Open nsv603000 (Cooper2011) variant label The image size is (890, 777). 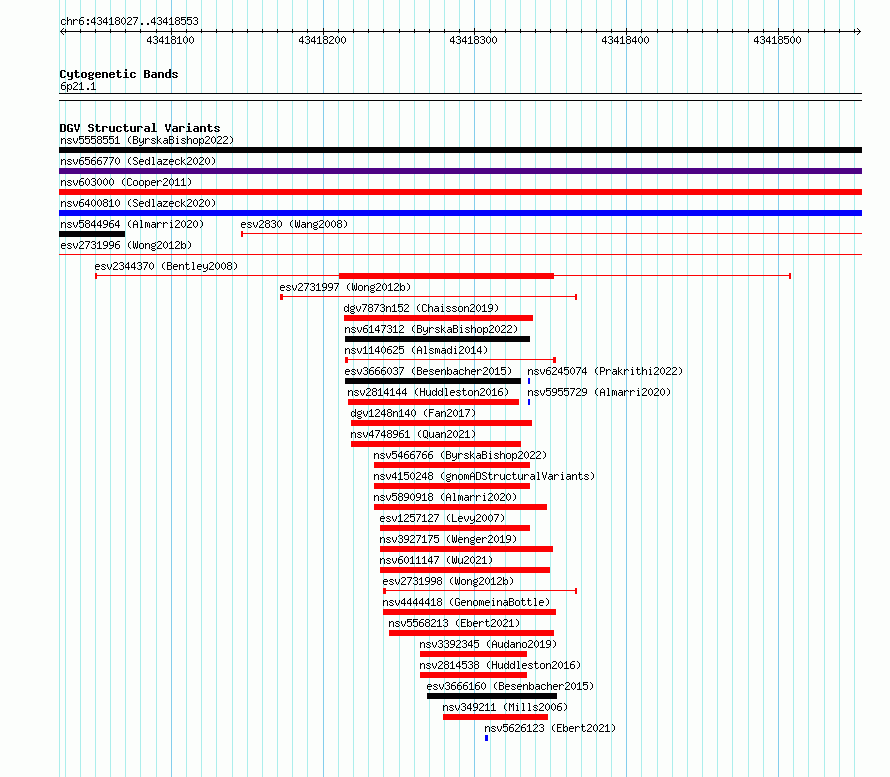point(126,182)
